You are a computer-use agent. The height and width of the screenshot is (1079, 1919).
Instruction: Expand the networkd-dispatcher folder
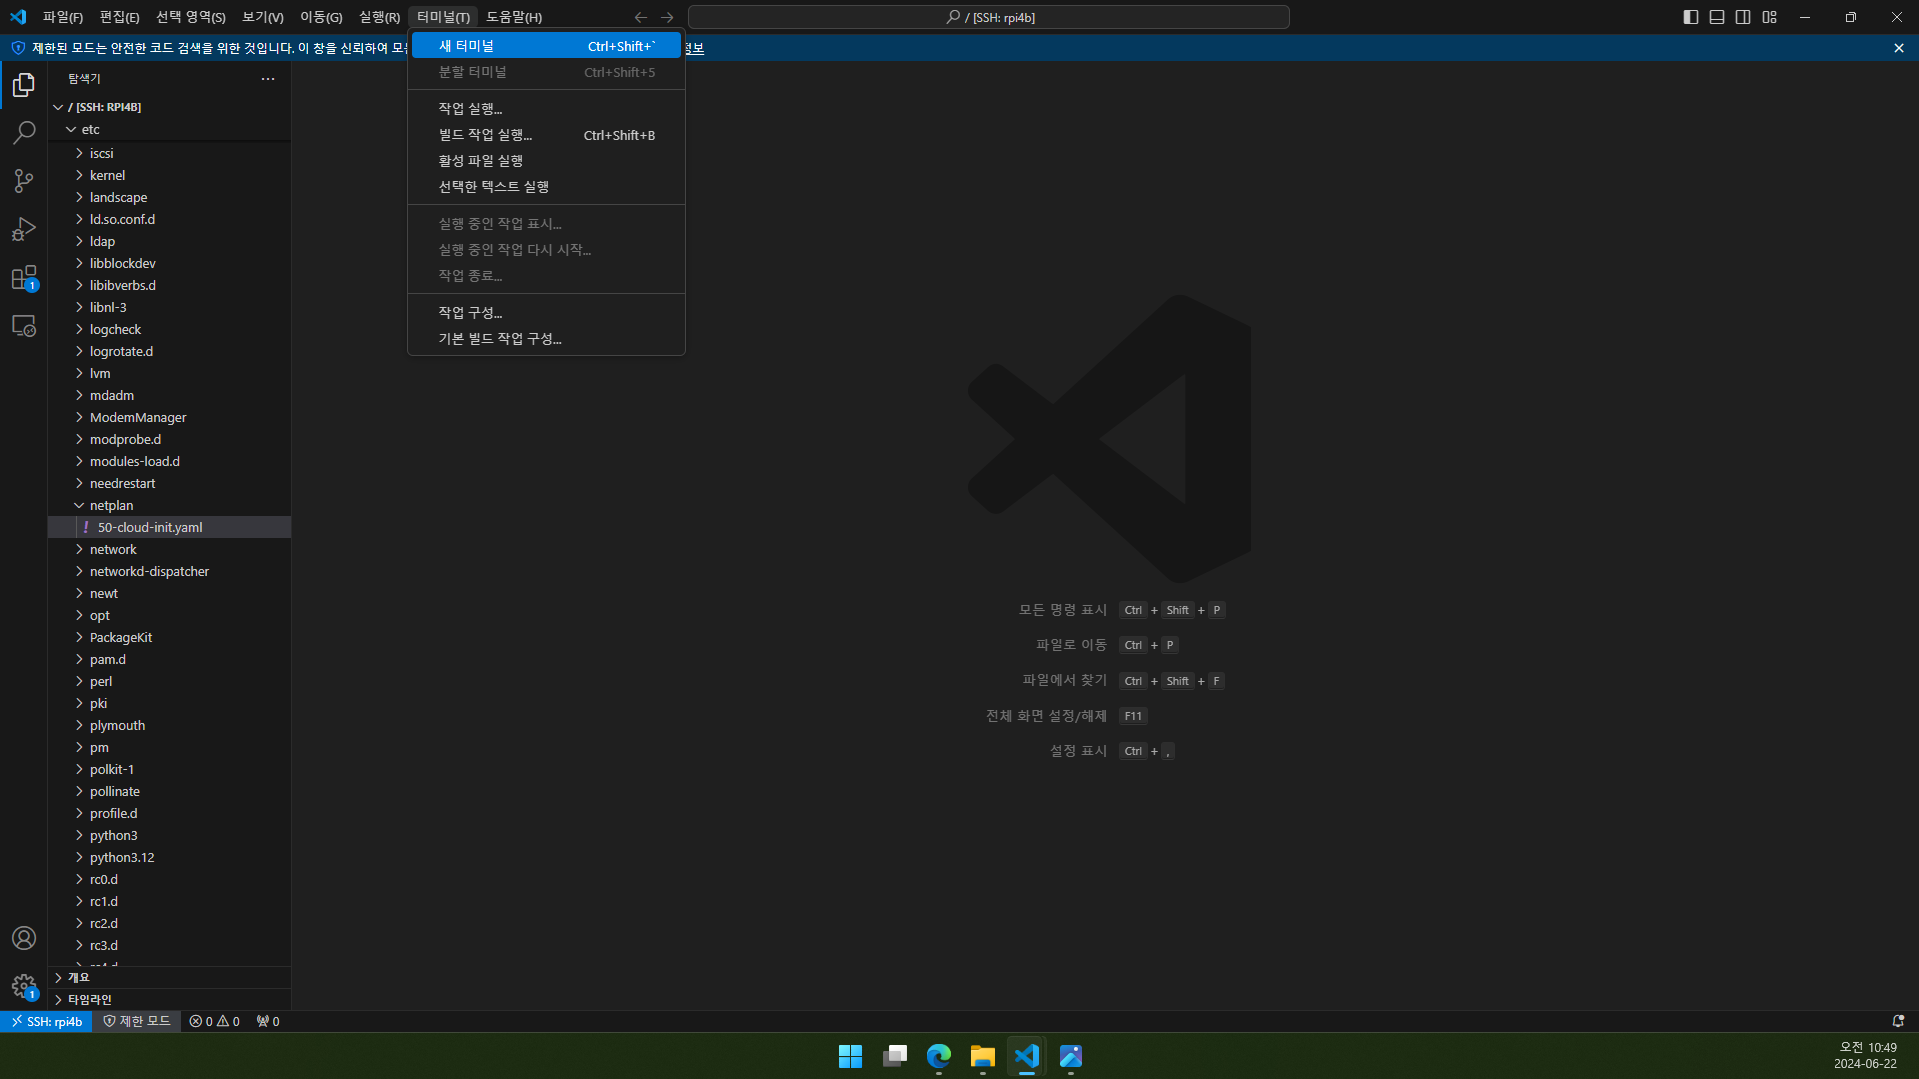[170, 572]
